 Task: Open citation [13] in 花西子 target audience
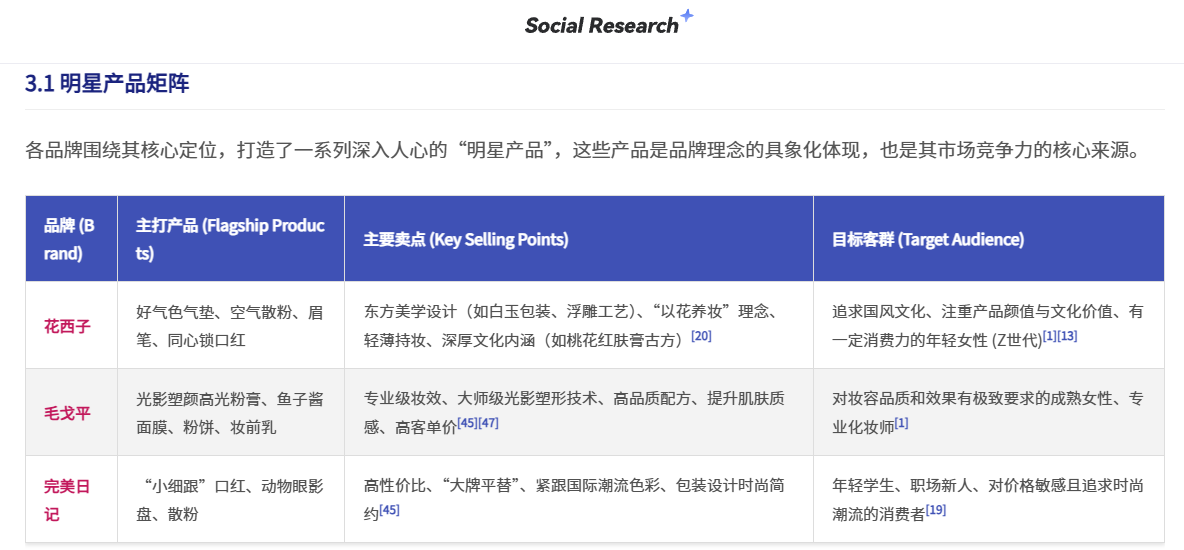1068,336
